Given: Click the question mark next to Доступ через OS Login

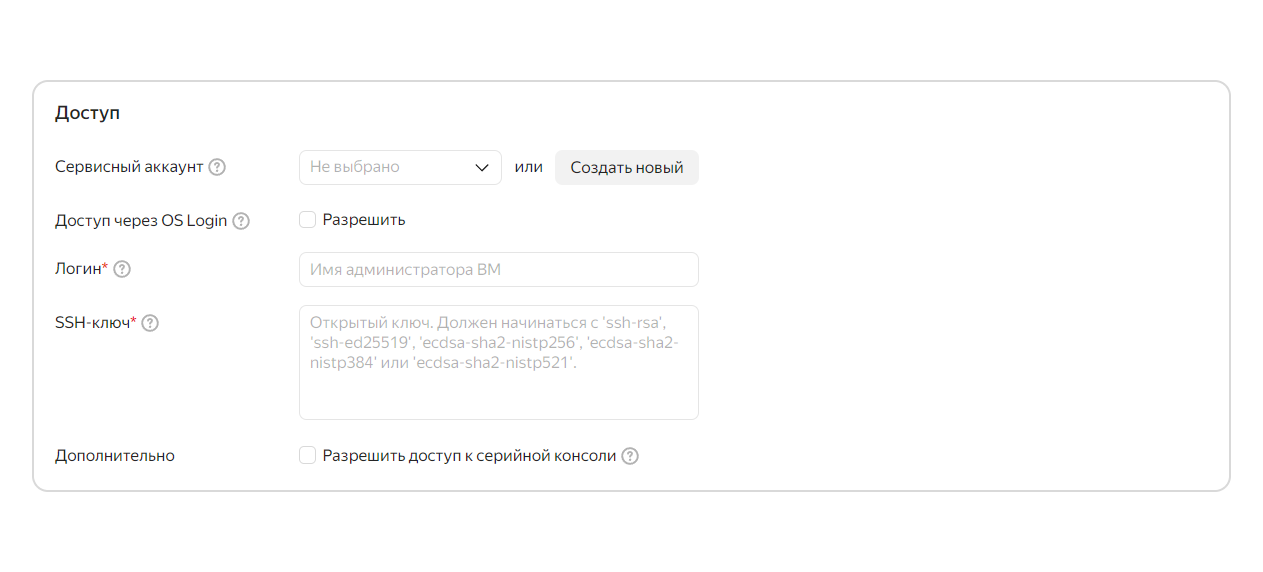Looking at the screenshot, I should pos(241,221).
